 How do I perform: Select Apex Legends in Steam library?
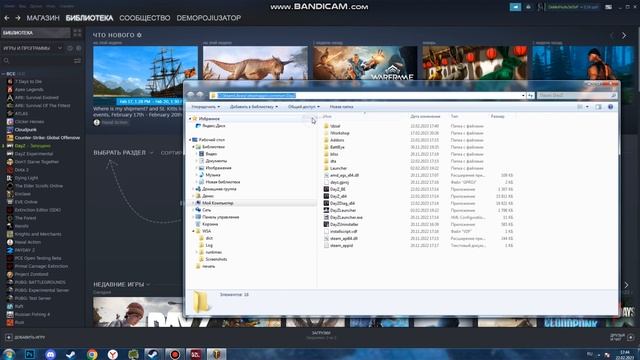(29, 89)
